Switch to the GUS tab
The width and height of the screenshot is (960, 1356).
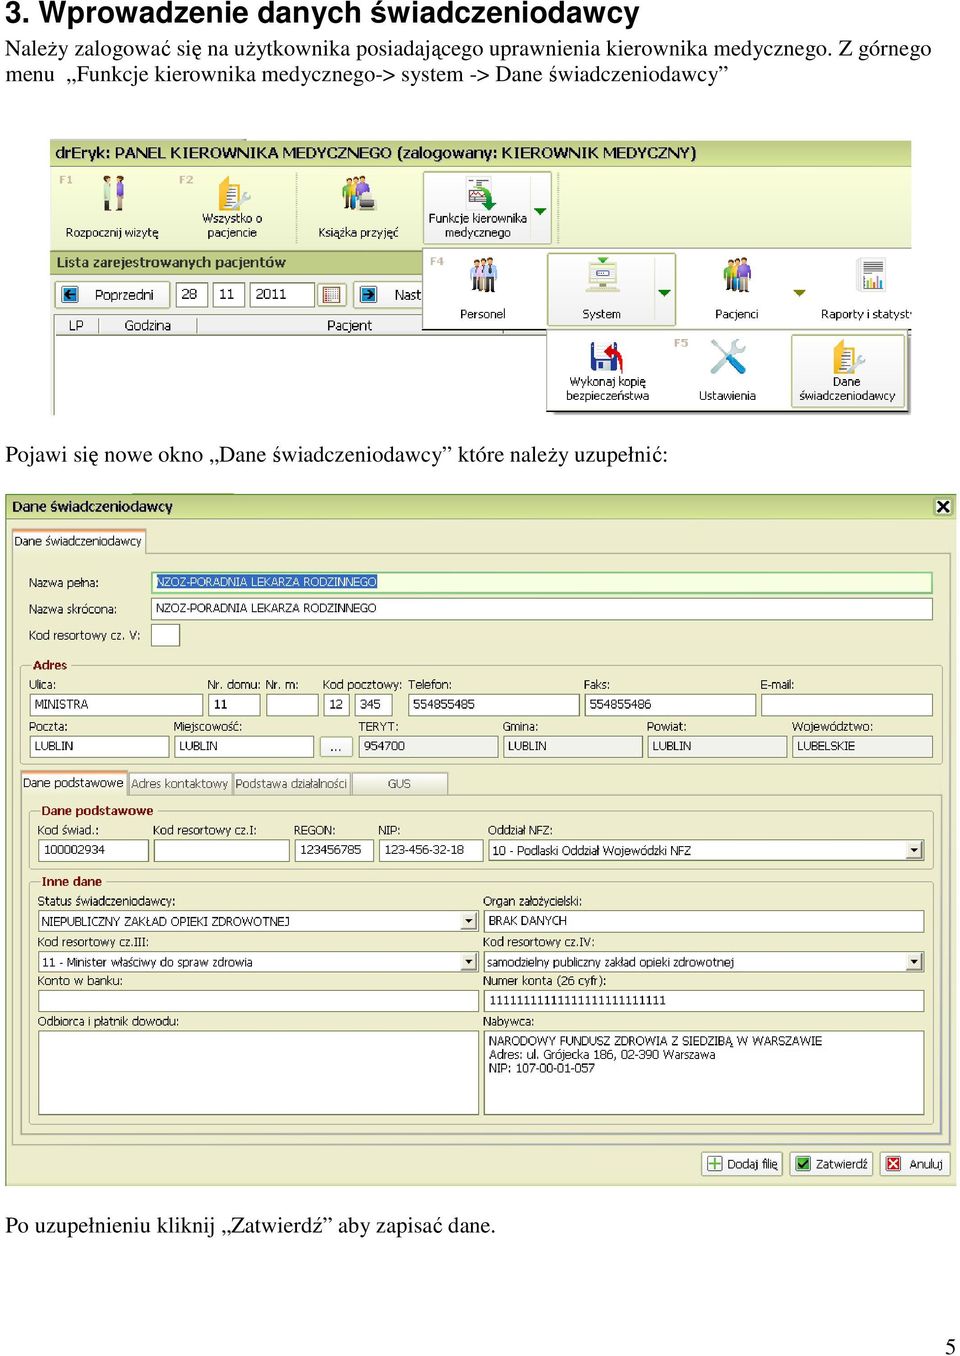[x=399, y=784]
